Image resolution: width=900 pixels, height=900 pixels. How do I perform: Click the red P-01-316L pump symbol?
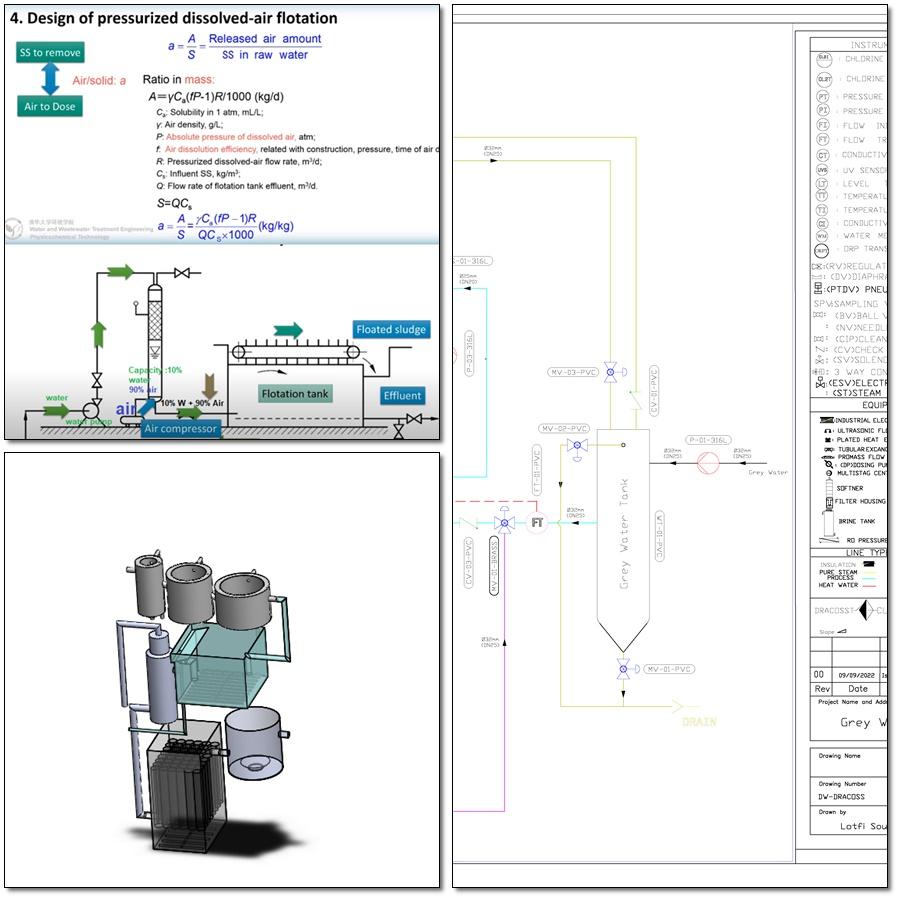(708, 462)
